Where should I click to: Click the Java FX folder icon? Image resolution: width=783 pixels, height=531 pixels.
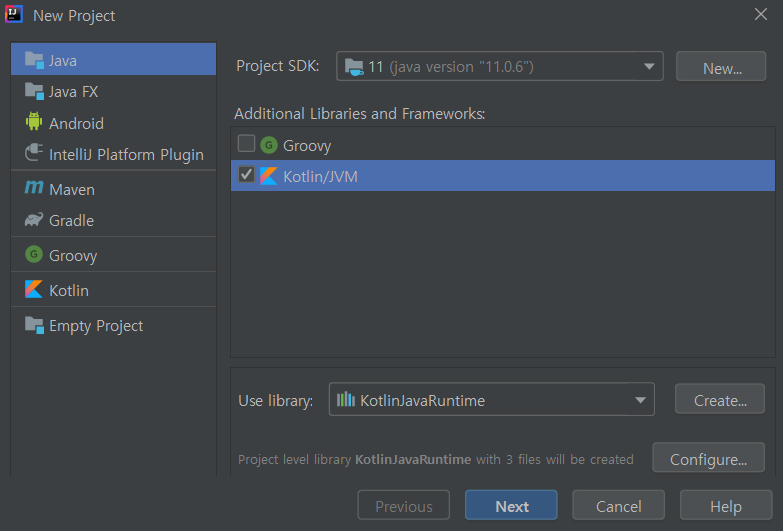coord(34,91)
